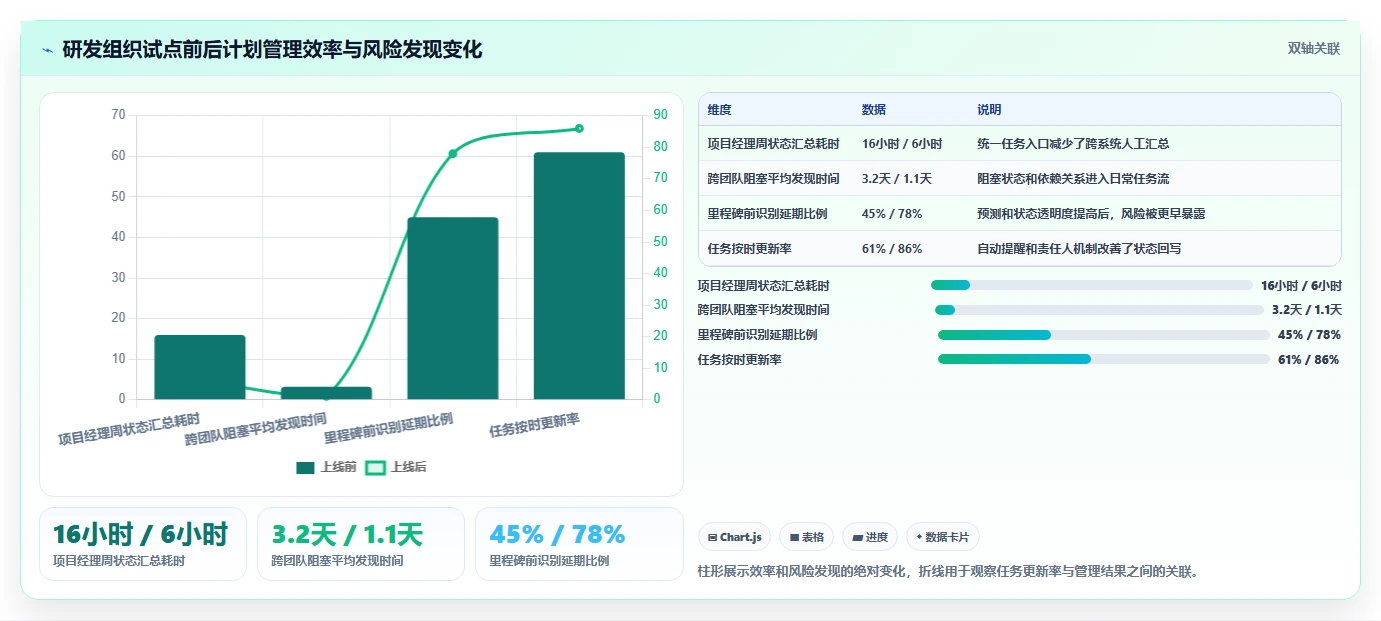
Task: Click the 里程碑前识别延期比例 bar in chart
Action: tap(452, 308)
